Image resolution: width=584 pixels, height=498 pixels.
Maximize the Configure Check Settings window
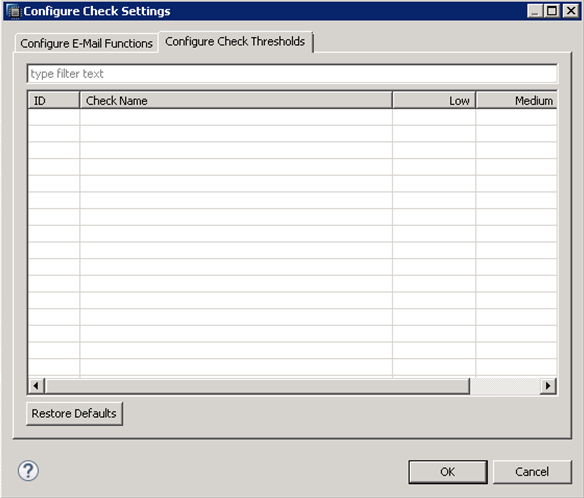[x=552, y=11]
